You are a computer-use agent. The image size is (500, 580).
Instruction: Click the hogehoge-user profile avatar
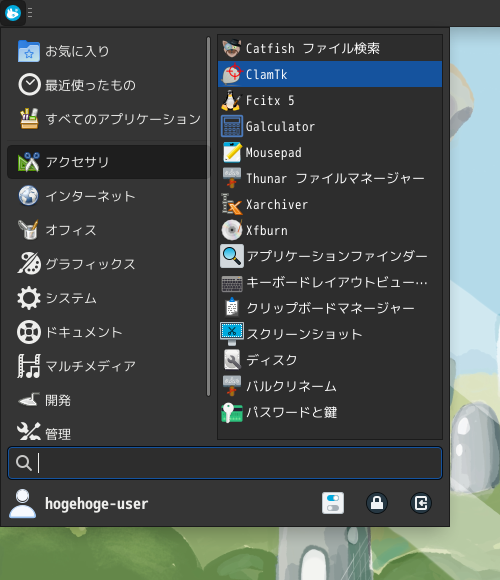[x=23, y=503]
